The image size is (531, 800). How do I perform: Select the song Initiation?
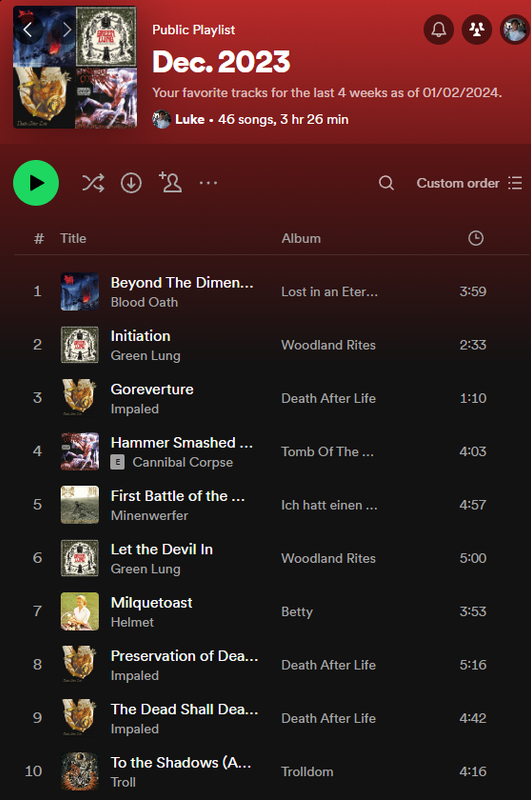click(x=140, y=336)
